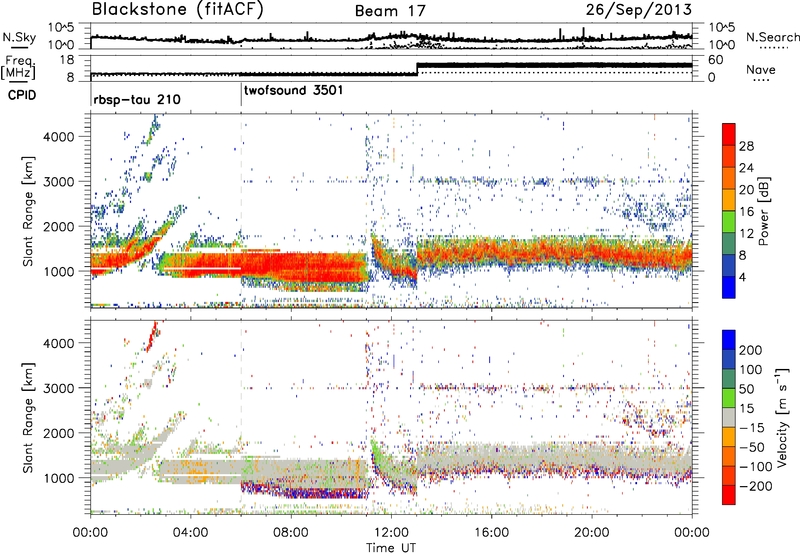Click the "28" tick on Power color bar
Screen dimensions: 800x554
tap(746, 146)
